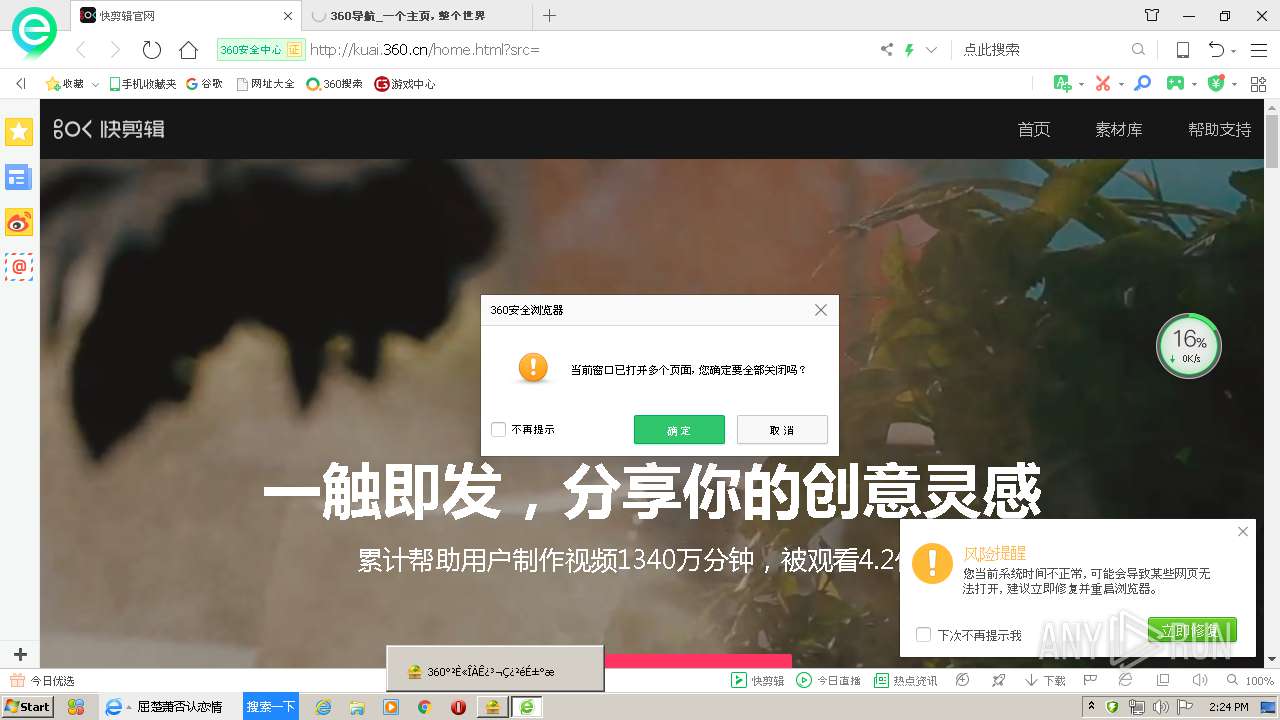1280x720 pixels.
Task: Click the URL address field
Action: (590, 50)
